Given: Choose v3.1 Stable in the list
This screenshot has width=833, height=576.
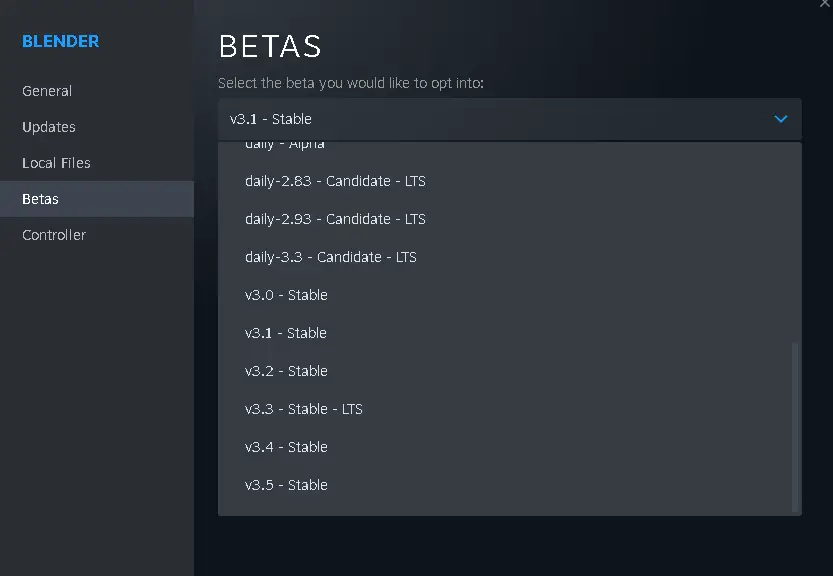Looking at the screenshot, I should point(509,333).
